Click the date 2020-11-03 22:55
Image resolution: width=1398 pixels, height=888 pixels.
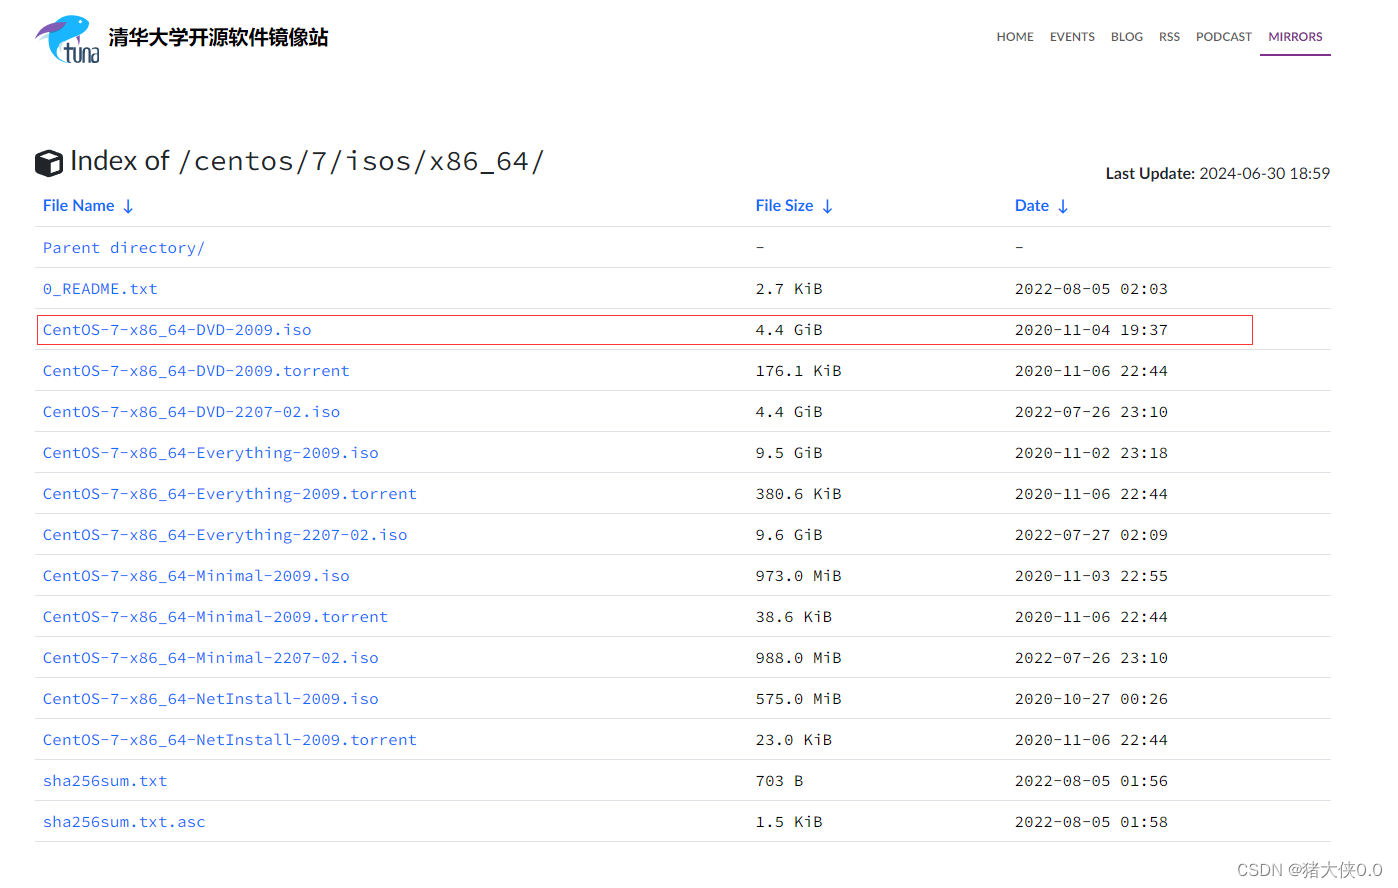click(1091, 576)
